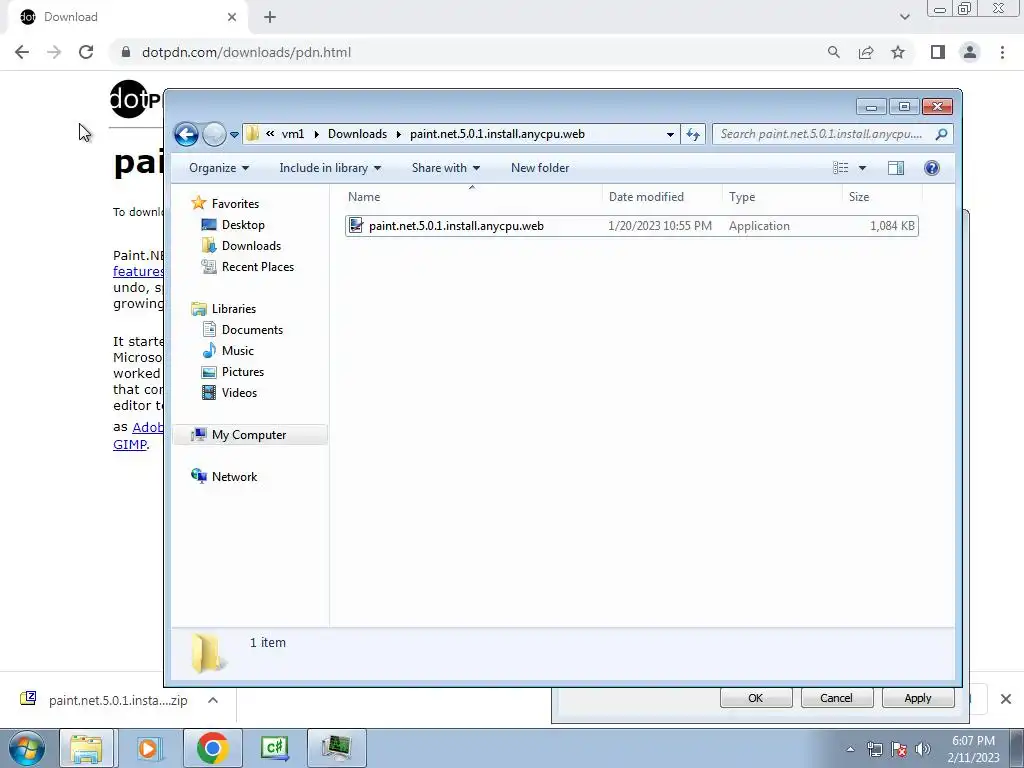Image resolution: width=1024 pixels, height=768 pixels.
Task: Click Cancel in the dialog behind
Action: coord(836,697)
